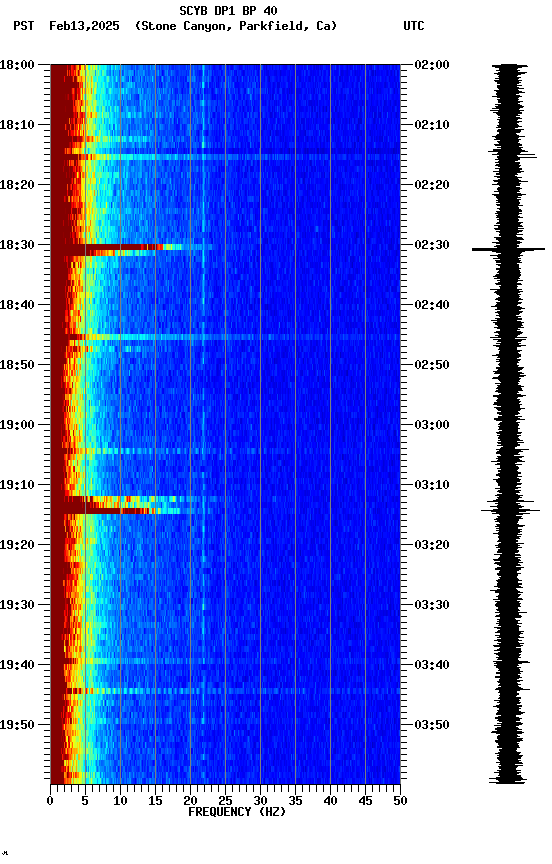Click the '18:00' PST time label

point(17,65)
